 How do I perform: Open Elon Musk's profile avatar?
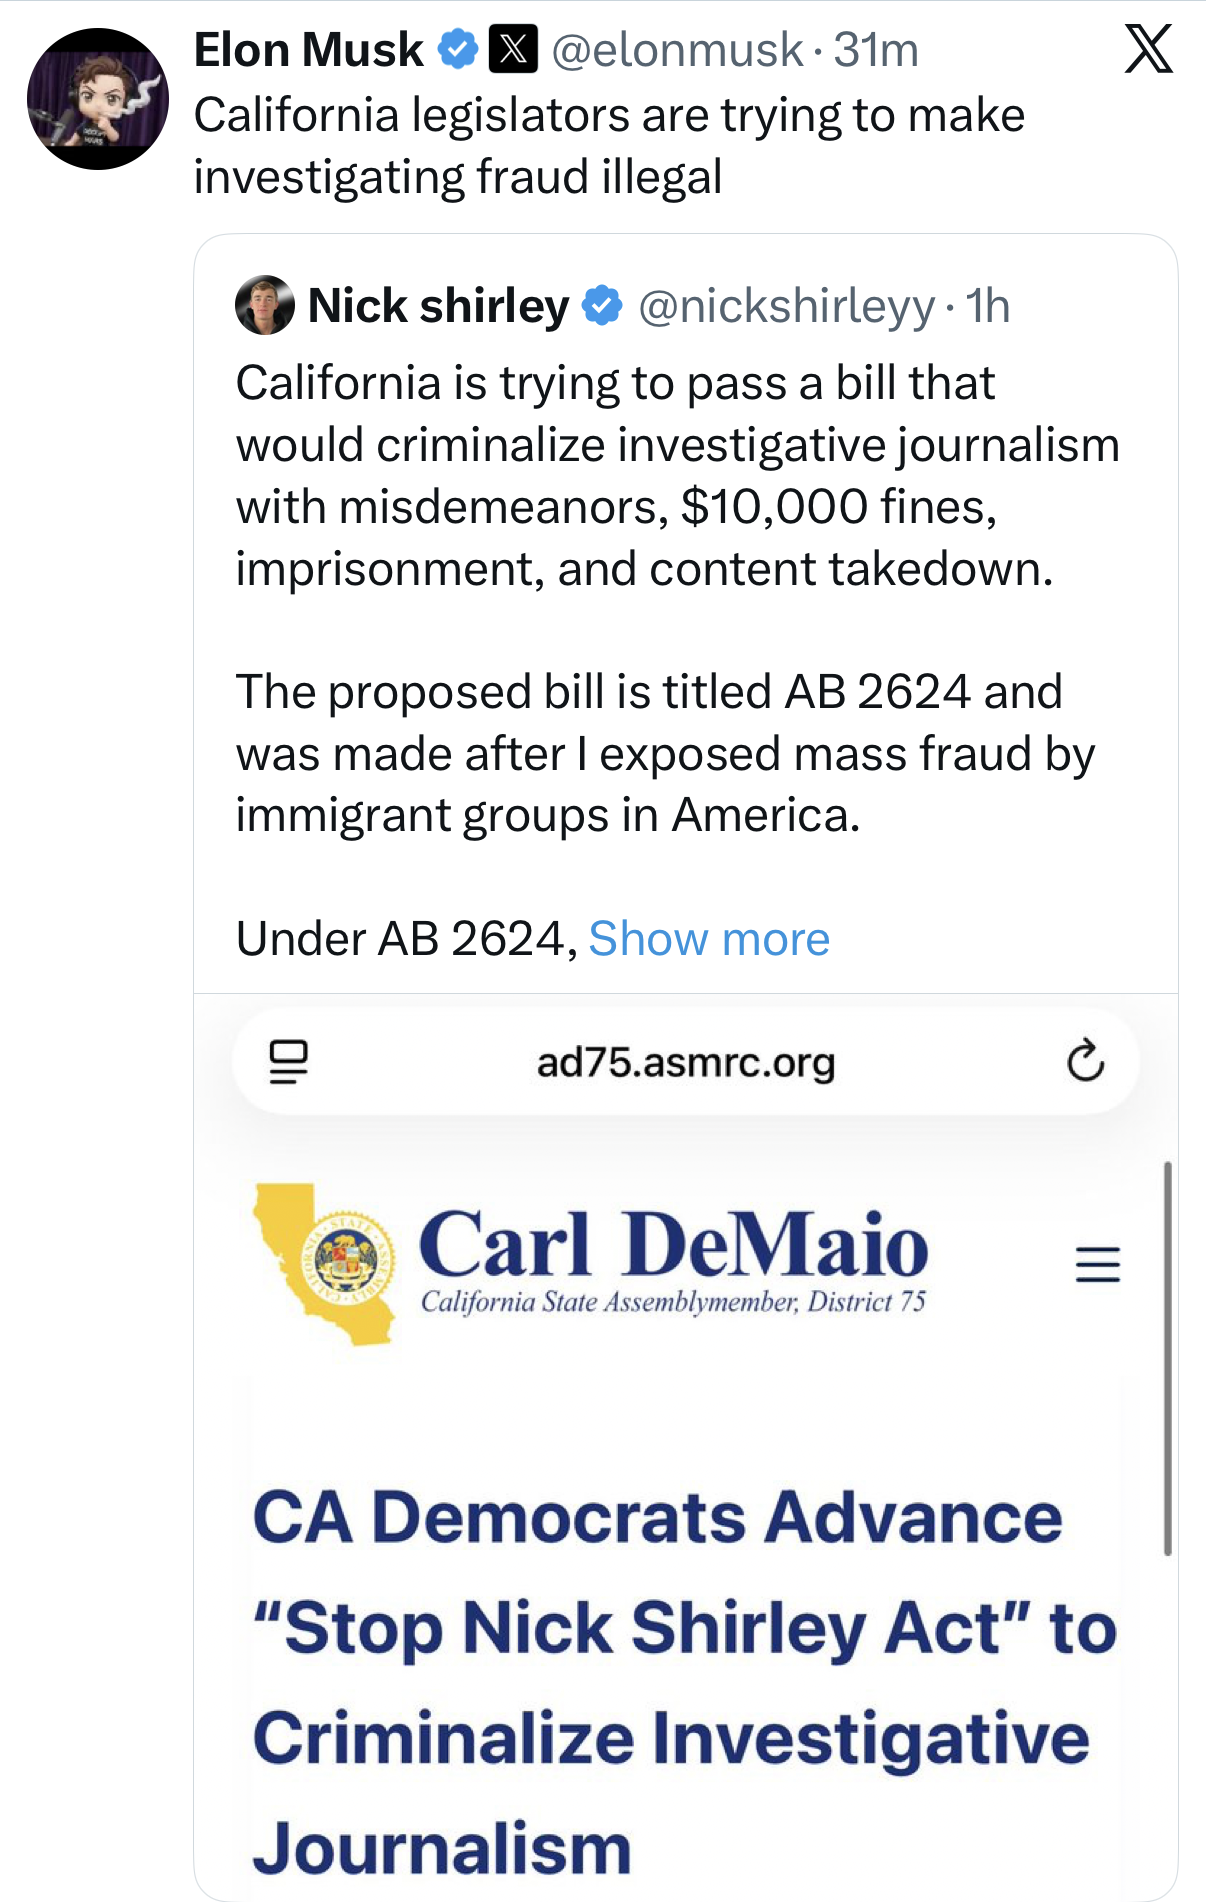click(x=97, y=99)
